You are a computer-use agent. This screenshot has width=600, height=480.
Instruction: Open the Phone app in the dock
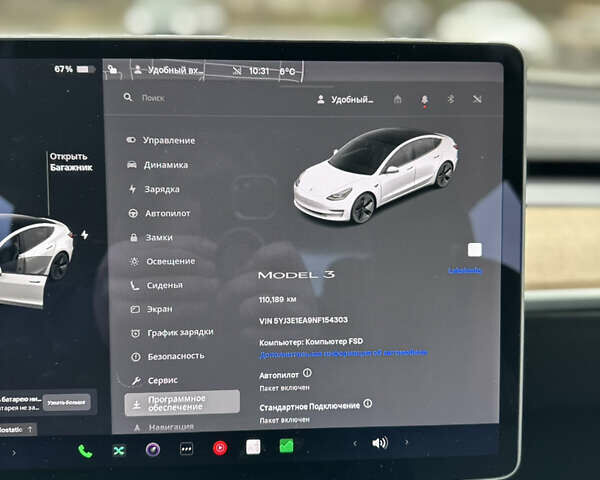85,451
